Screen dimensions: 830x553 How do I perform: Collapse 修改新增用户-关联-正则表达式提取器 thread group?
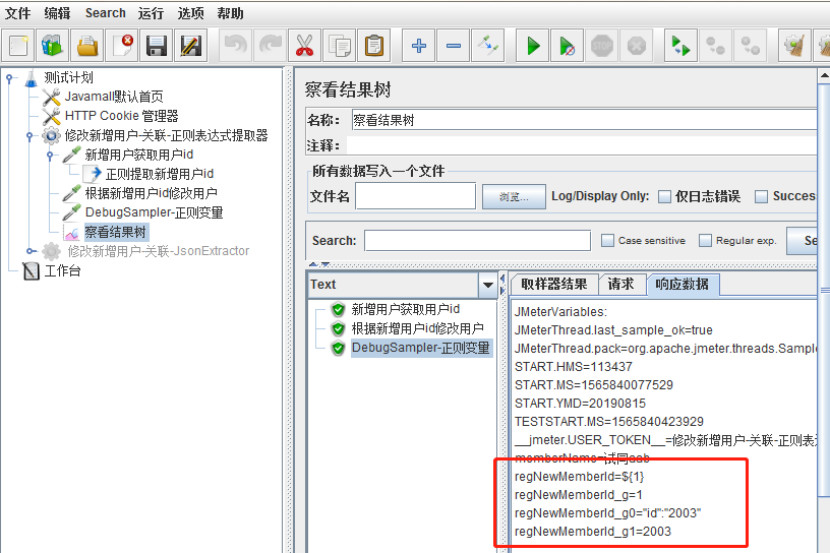[x=30, y=136]
